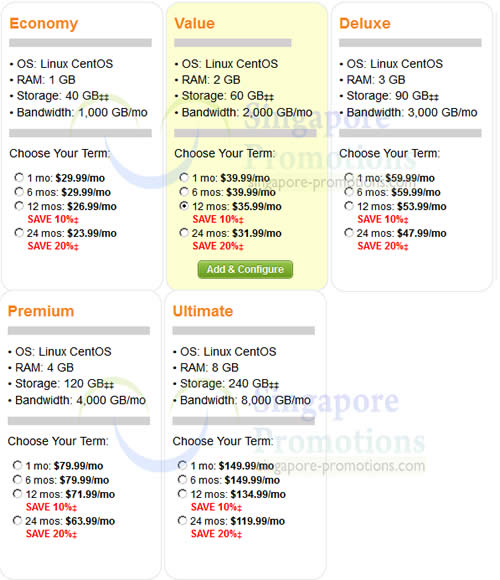Select Economy 6 mos $29.99/mo option

[x=19, y=192]
